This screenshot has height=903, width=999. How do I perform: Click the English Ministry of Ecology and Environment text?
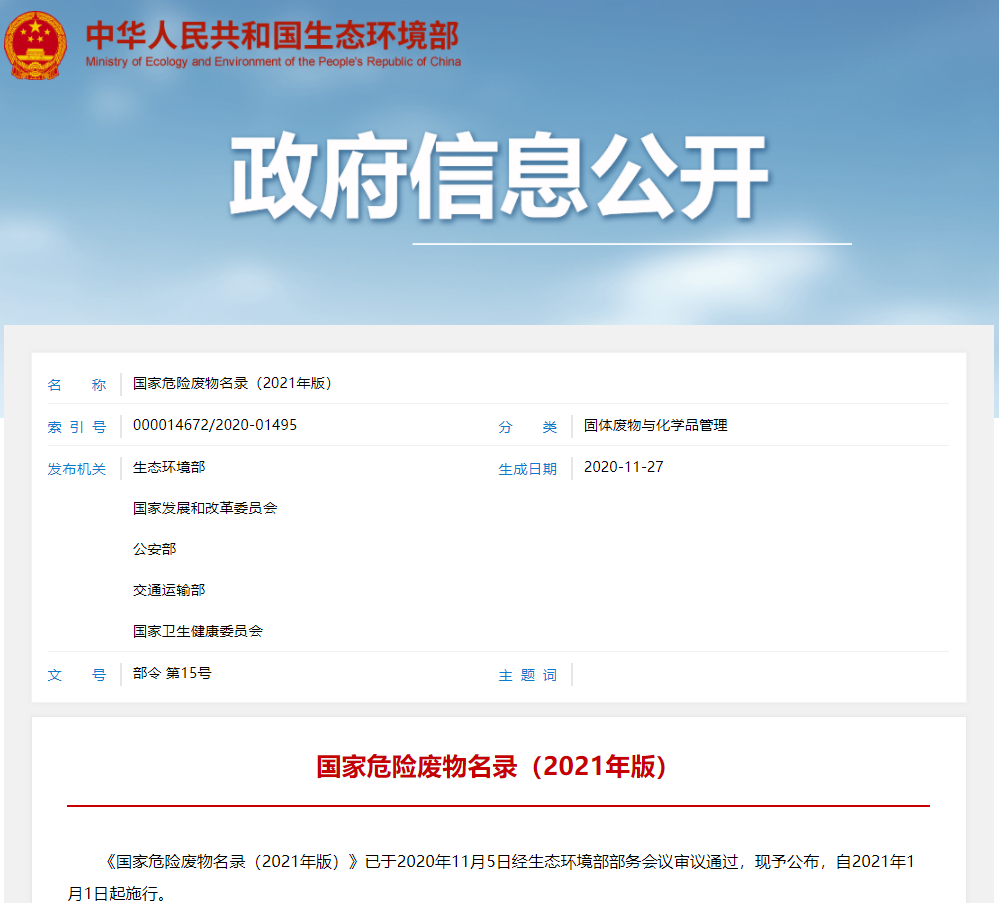tap(273, 62)
